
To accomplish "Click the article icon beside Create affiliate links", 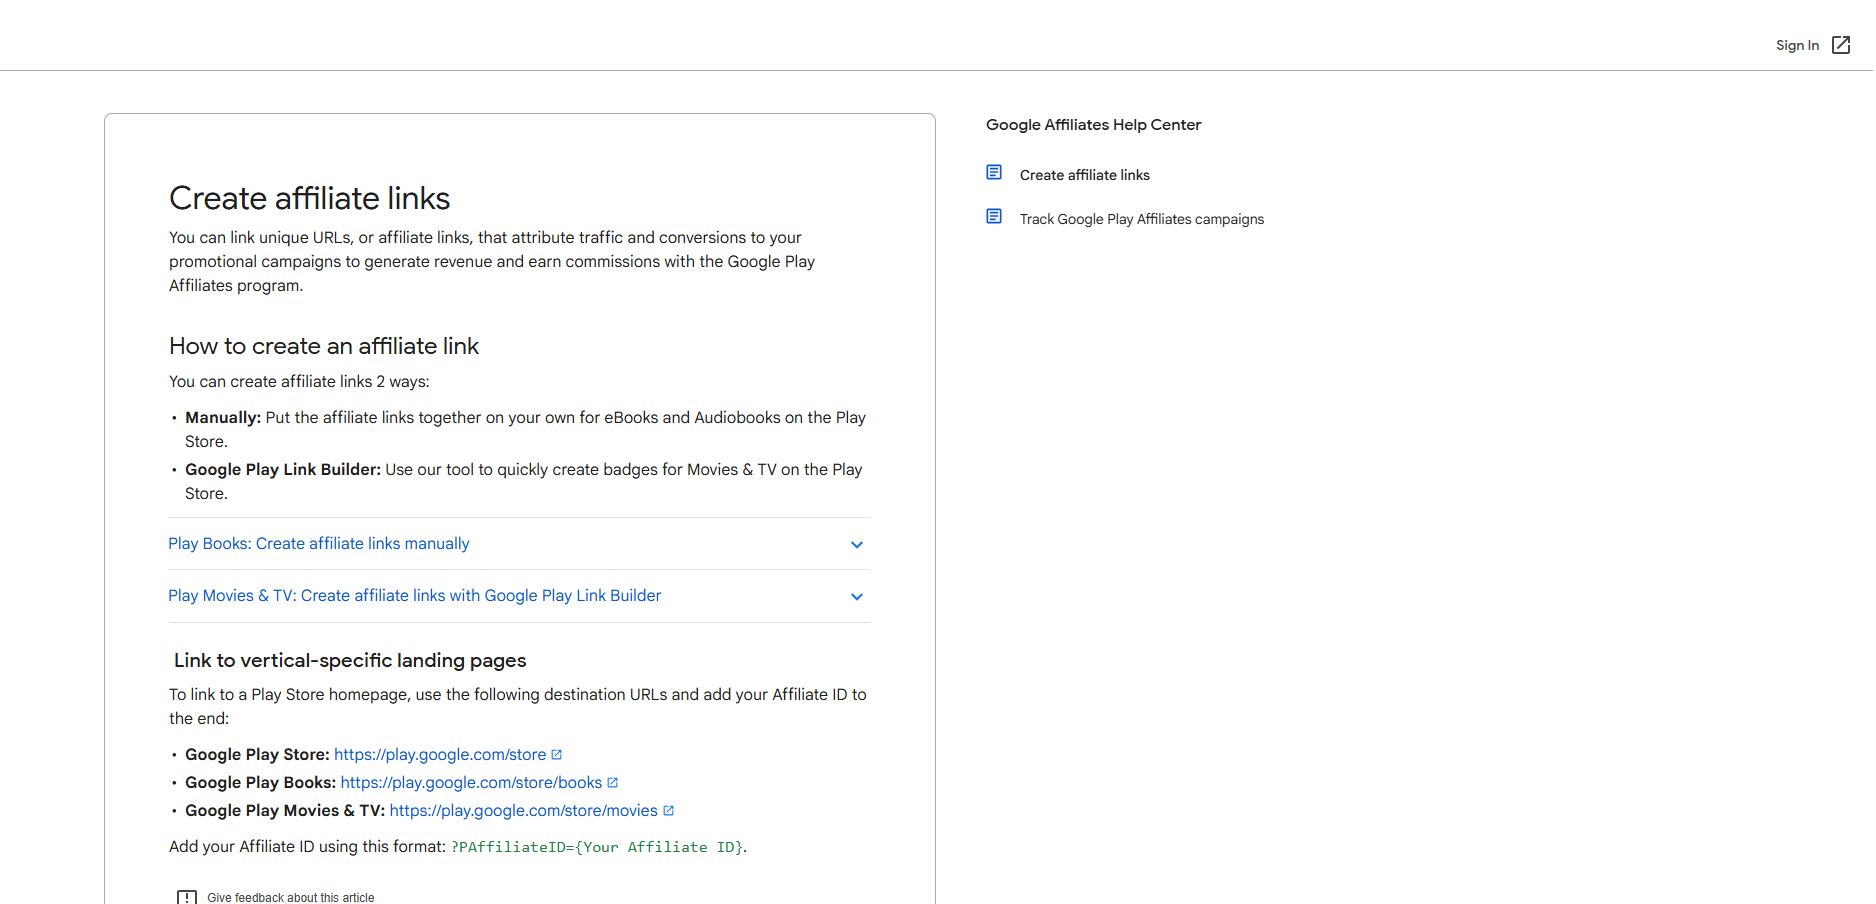I will (993, 173).
